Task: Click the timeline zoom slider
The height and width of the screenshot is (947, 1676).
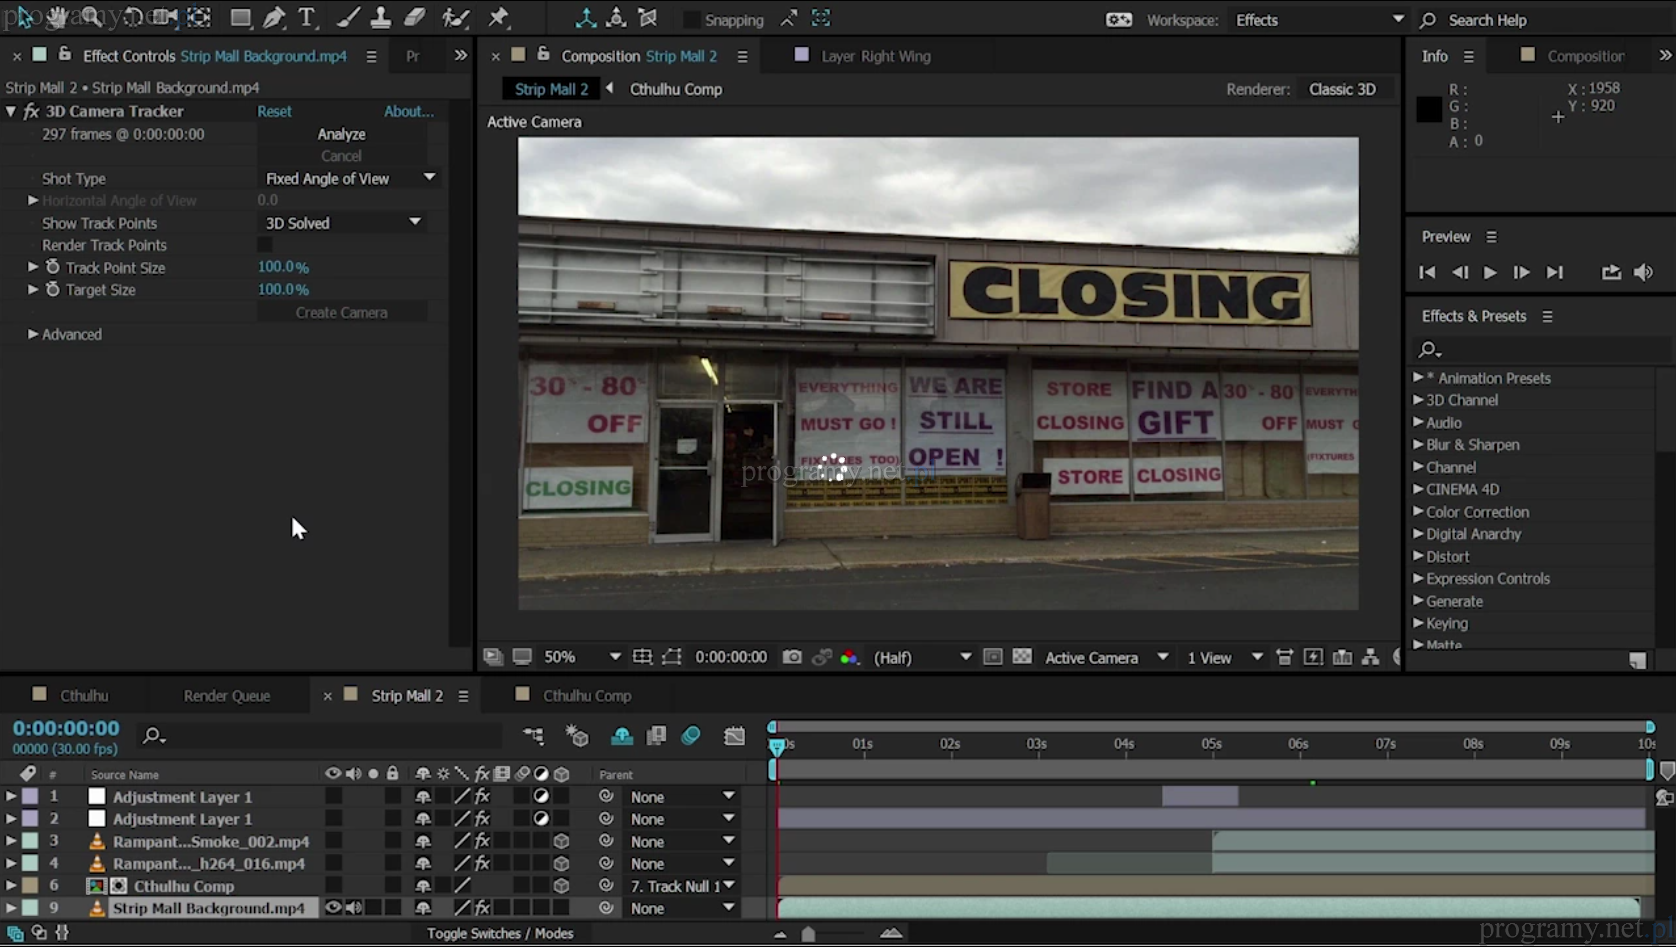Action: click(808, 934)
